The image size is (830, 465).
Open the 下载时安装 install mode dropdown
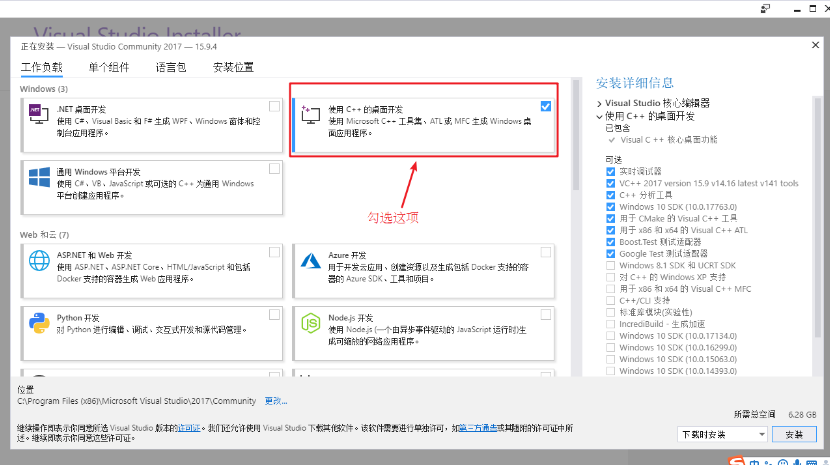[x=722, y=435]
